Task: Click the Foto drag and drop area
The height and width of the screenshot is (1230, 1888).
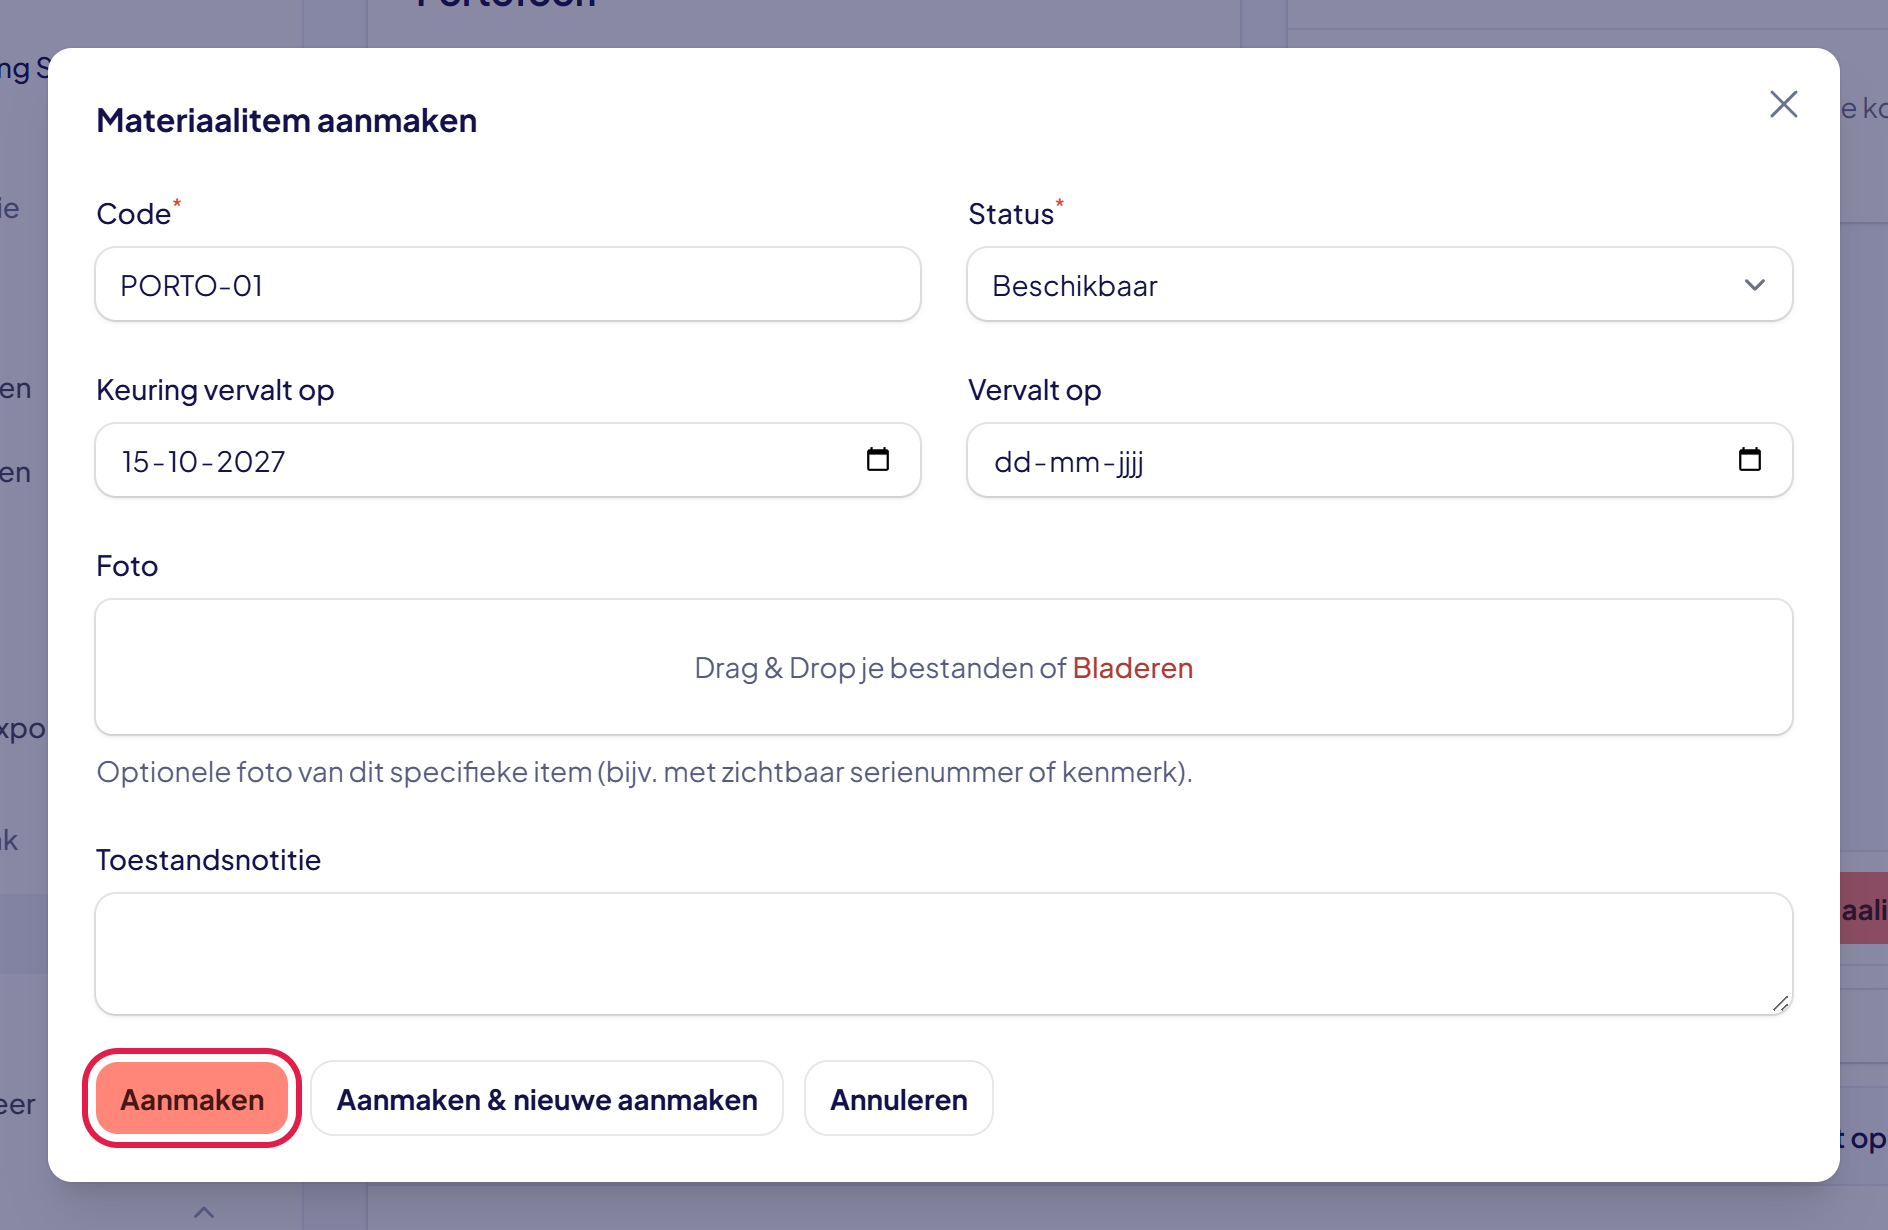Action: [944, 667]
